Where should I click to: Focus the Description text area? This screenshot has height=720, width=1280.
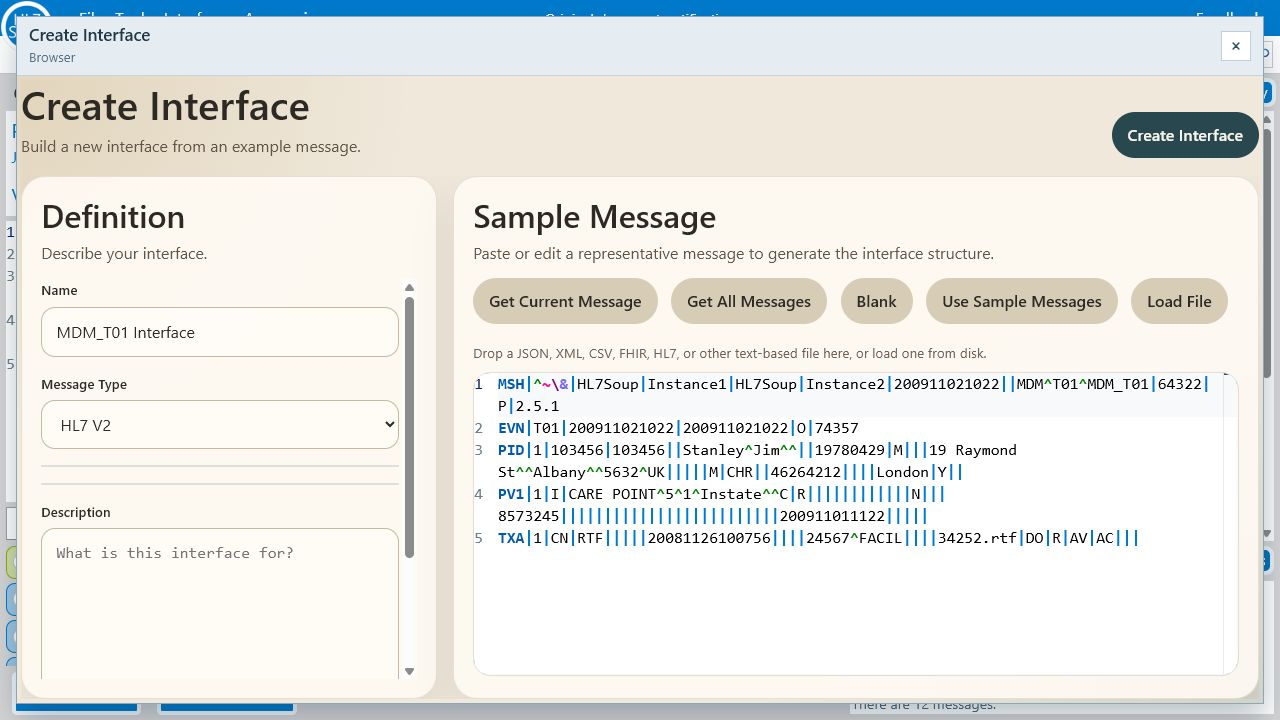[220, 604]
